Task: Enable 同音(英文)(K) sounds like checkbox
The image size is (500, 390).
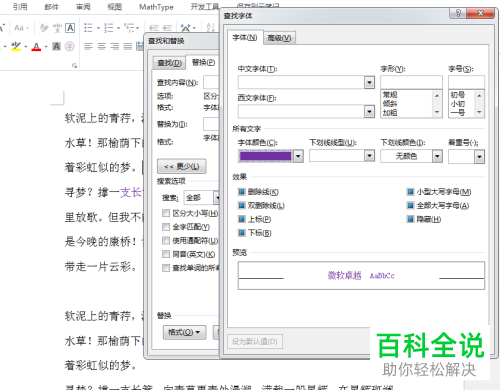Action: pos(166,254)
